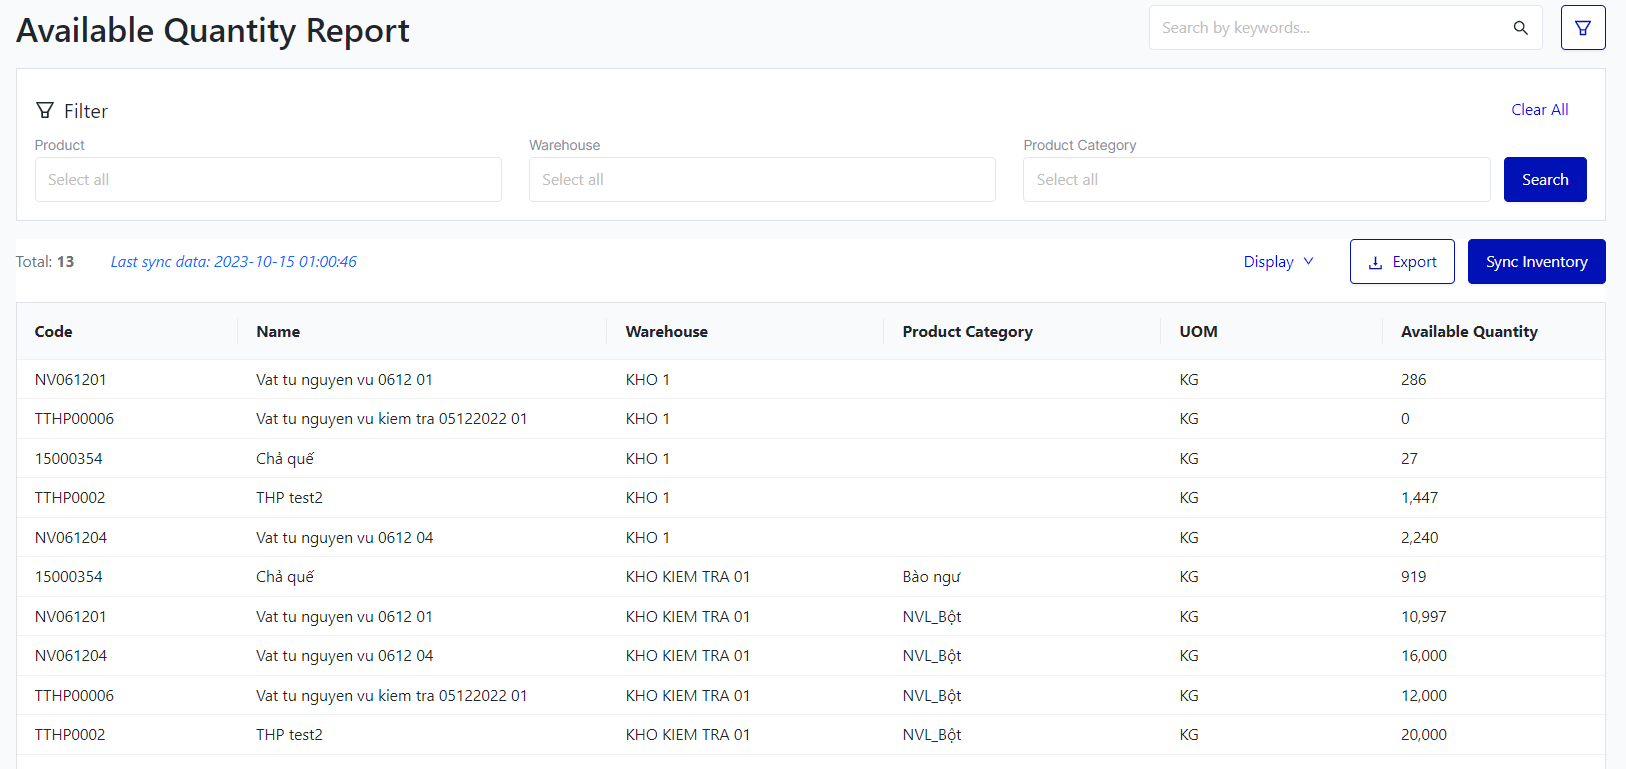Open the Warehouse filter dropdown

pyautogui.click(x=762, y=180)
